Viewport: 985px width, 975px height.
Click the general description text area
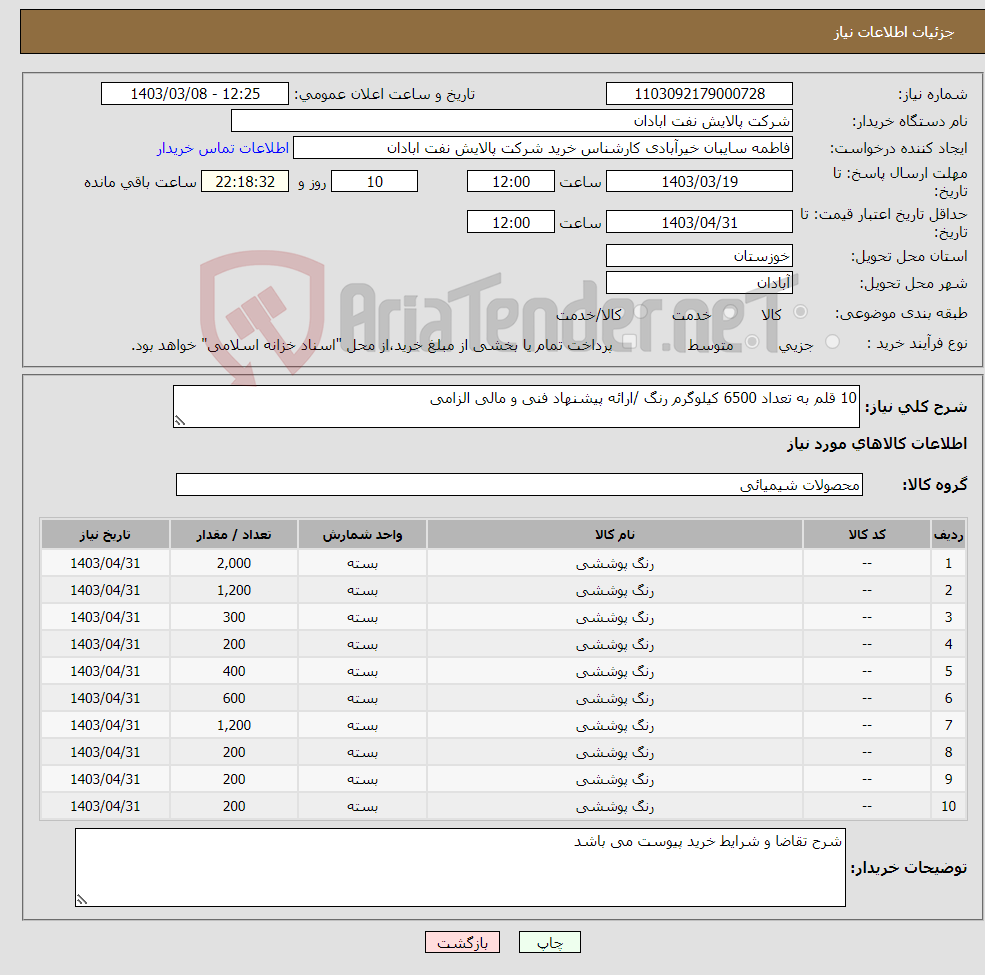(516, 406)
